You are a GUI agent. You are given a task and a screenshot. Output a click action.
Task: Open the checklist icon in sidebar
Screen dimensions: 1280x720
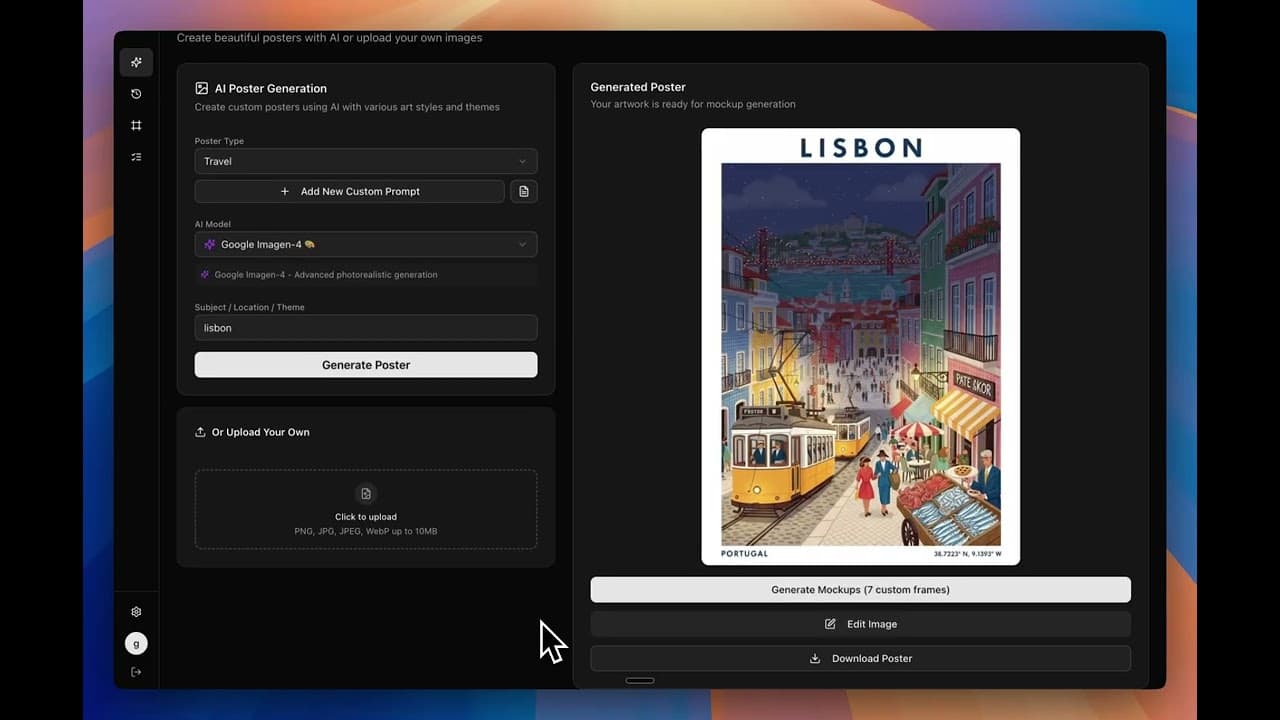click(x=136, y=157)
